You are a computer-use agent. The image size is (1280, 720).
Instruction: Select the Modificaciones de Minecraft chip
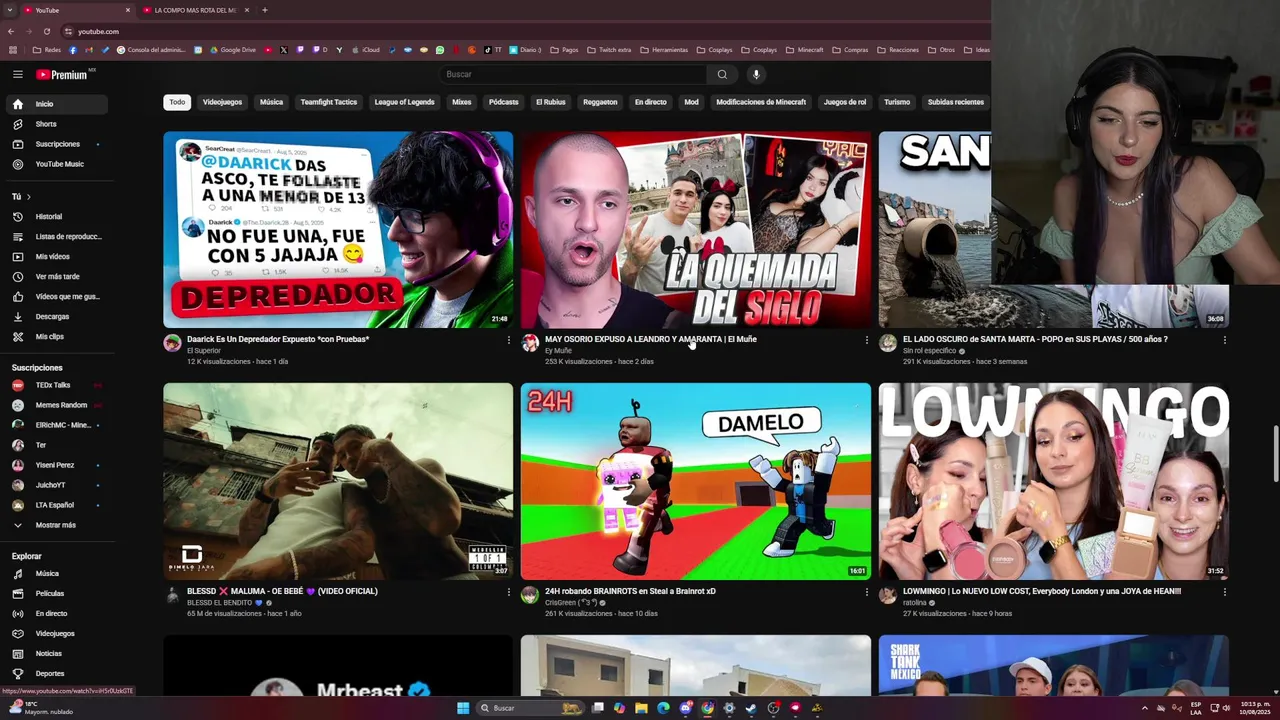point(761,102)
